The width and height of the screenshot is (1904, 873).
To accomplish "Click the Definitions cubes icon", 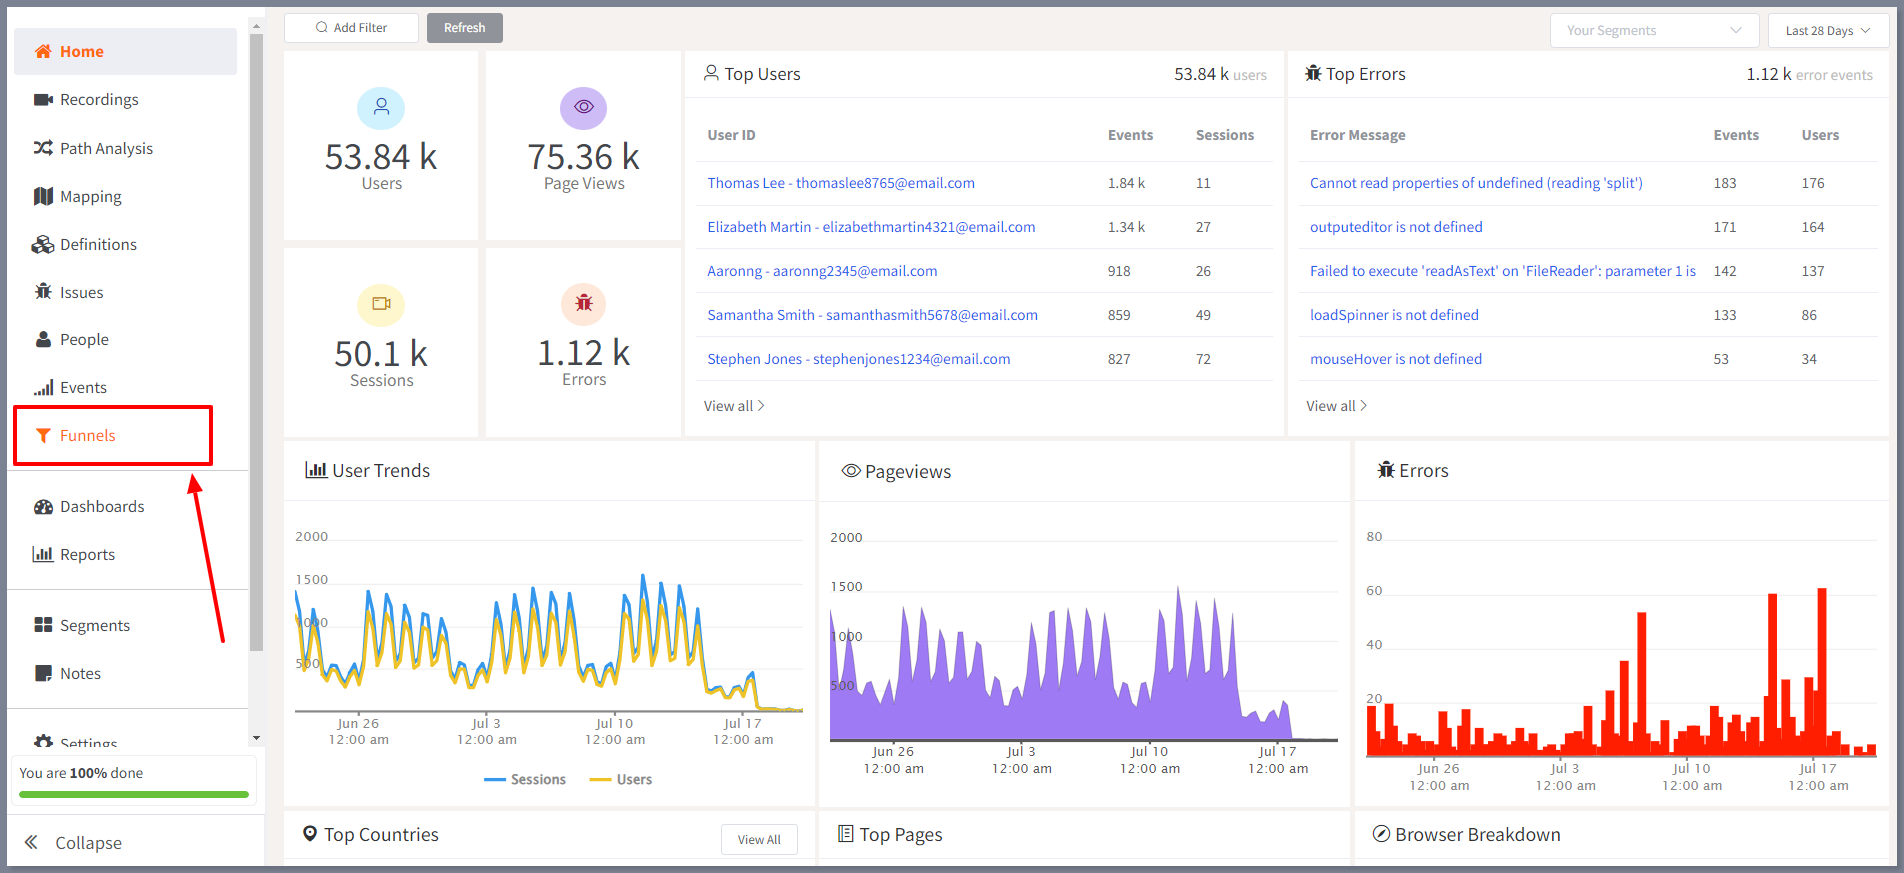I will pyautogui.click(x=43, y=244).
